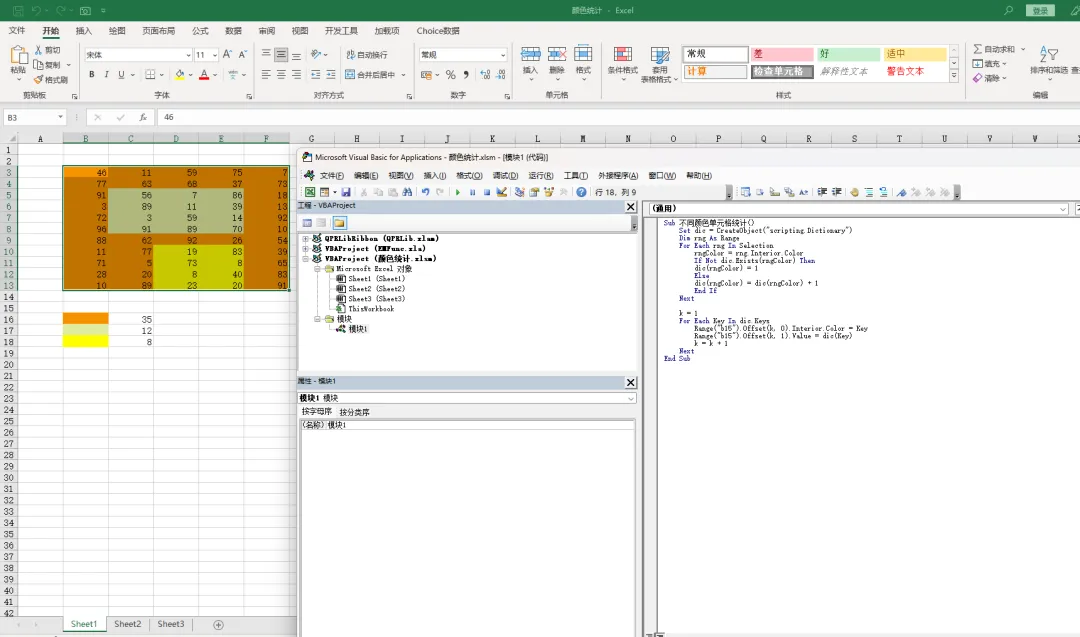Click Comment Block icon in Edit toolbar
This screenshot has height=637, width=1080.
[869, 192]
